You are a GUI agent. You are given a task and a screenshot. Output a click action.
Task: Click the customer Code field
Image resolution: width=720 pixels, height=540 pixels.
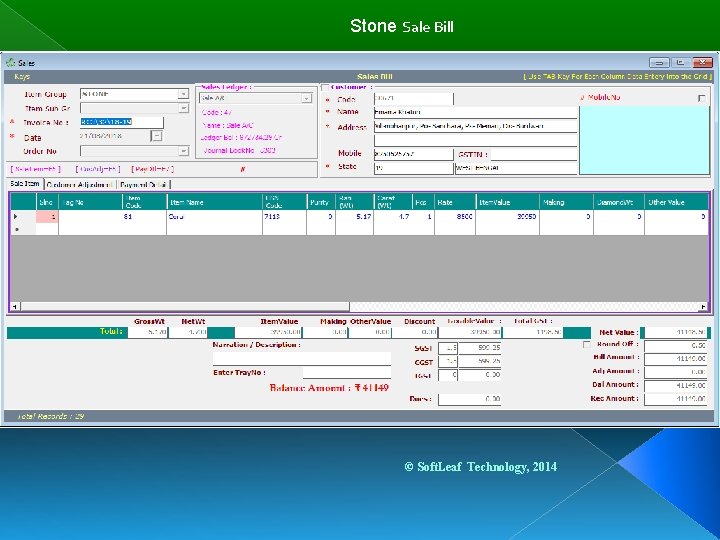pyautogui.click(x=413, y=98)
